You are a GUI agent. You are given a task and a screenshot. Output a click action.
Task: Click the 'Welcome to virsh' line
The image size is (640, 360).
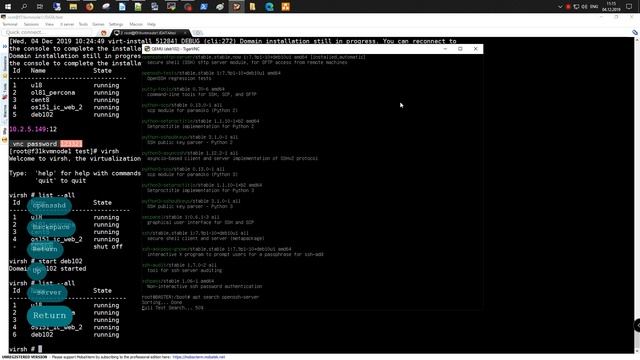point(75,159)
